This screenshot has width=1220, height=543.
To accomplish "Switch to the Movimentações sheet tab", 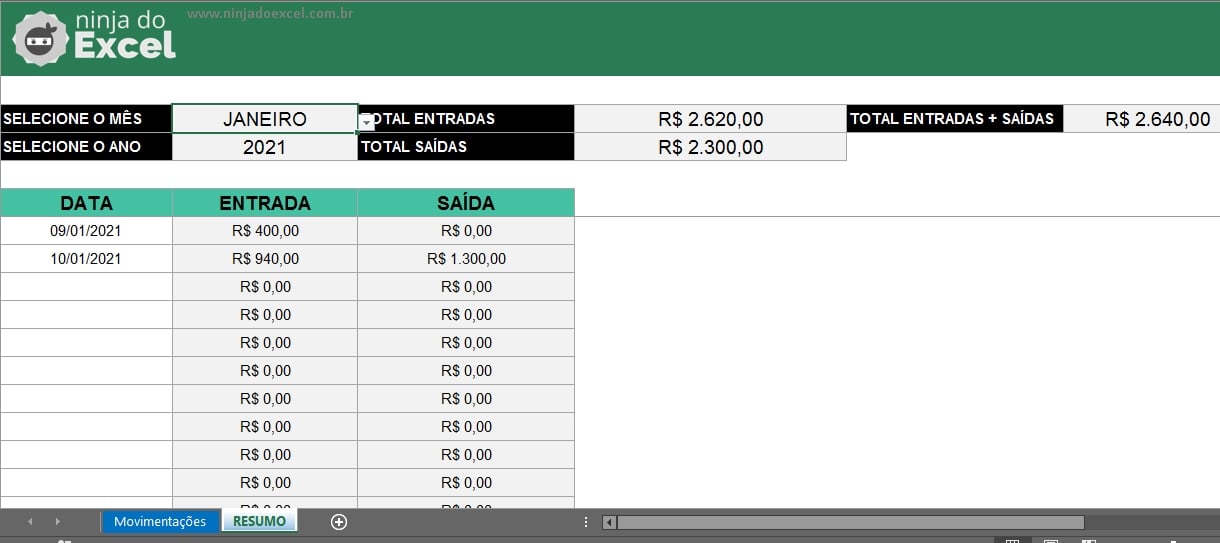I will 160,521.
